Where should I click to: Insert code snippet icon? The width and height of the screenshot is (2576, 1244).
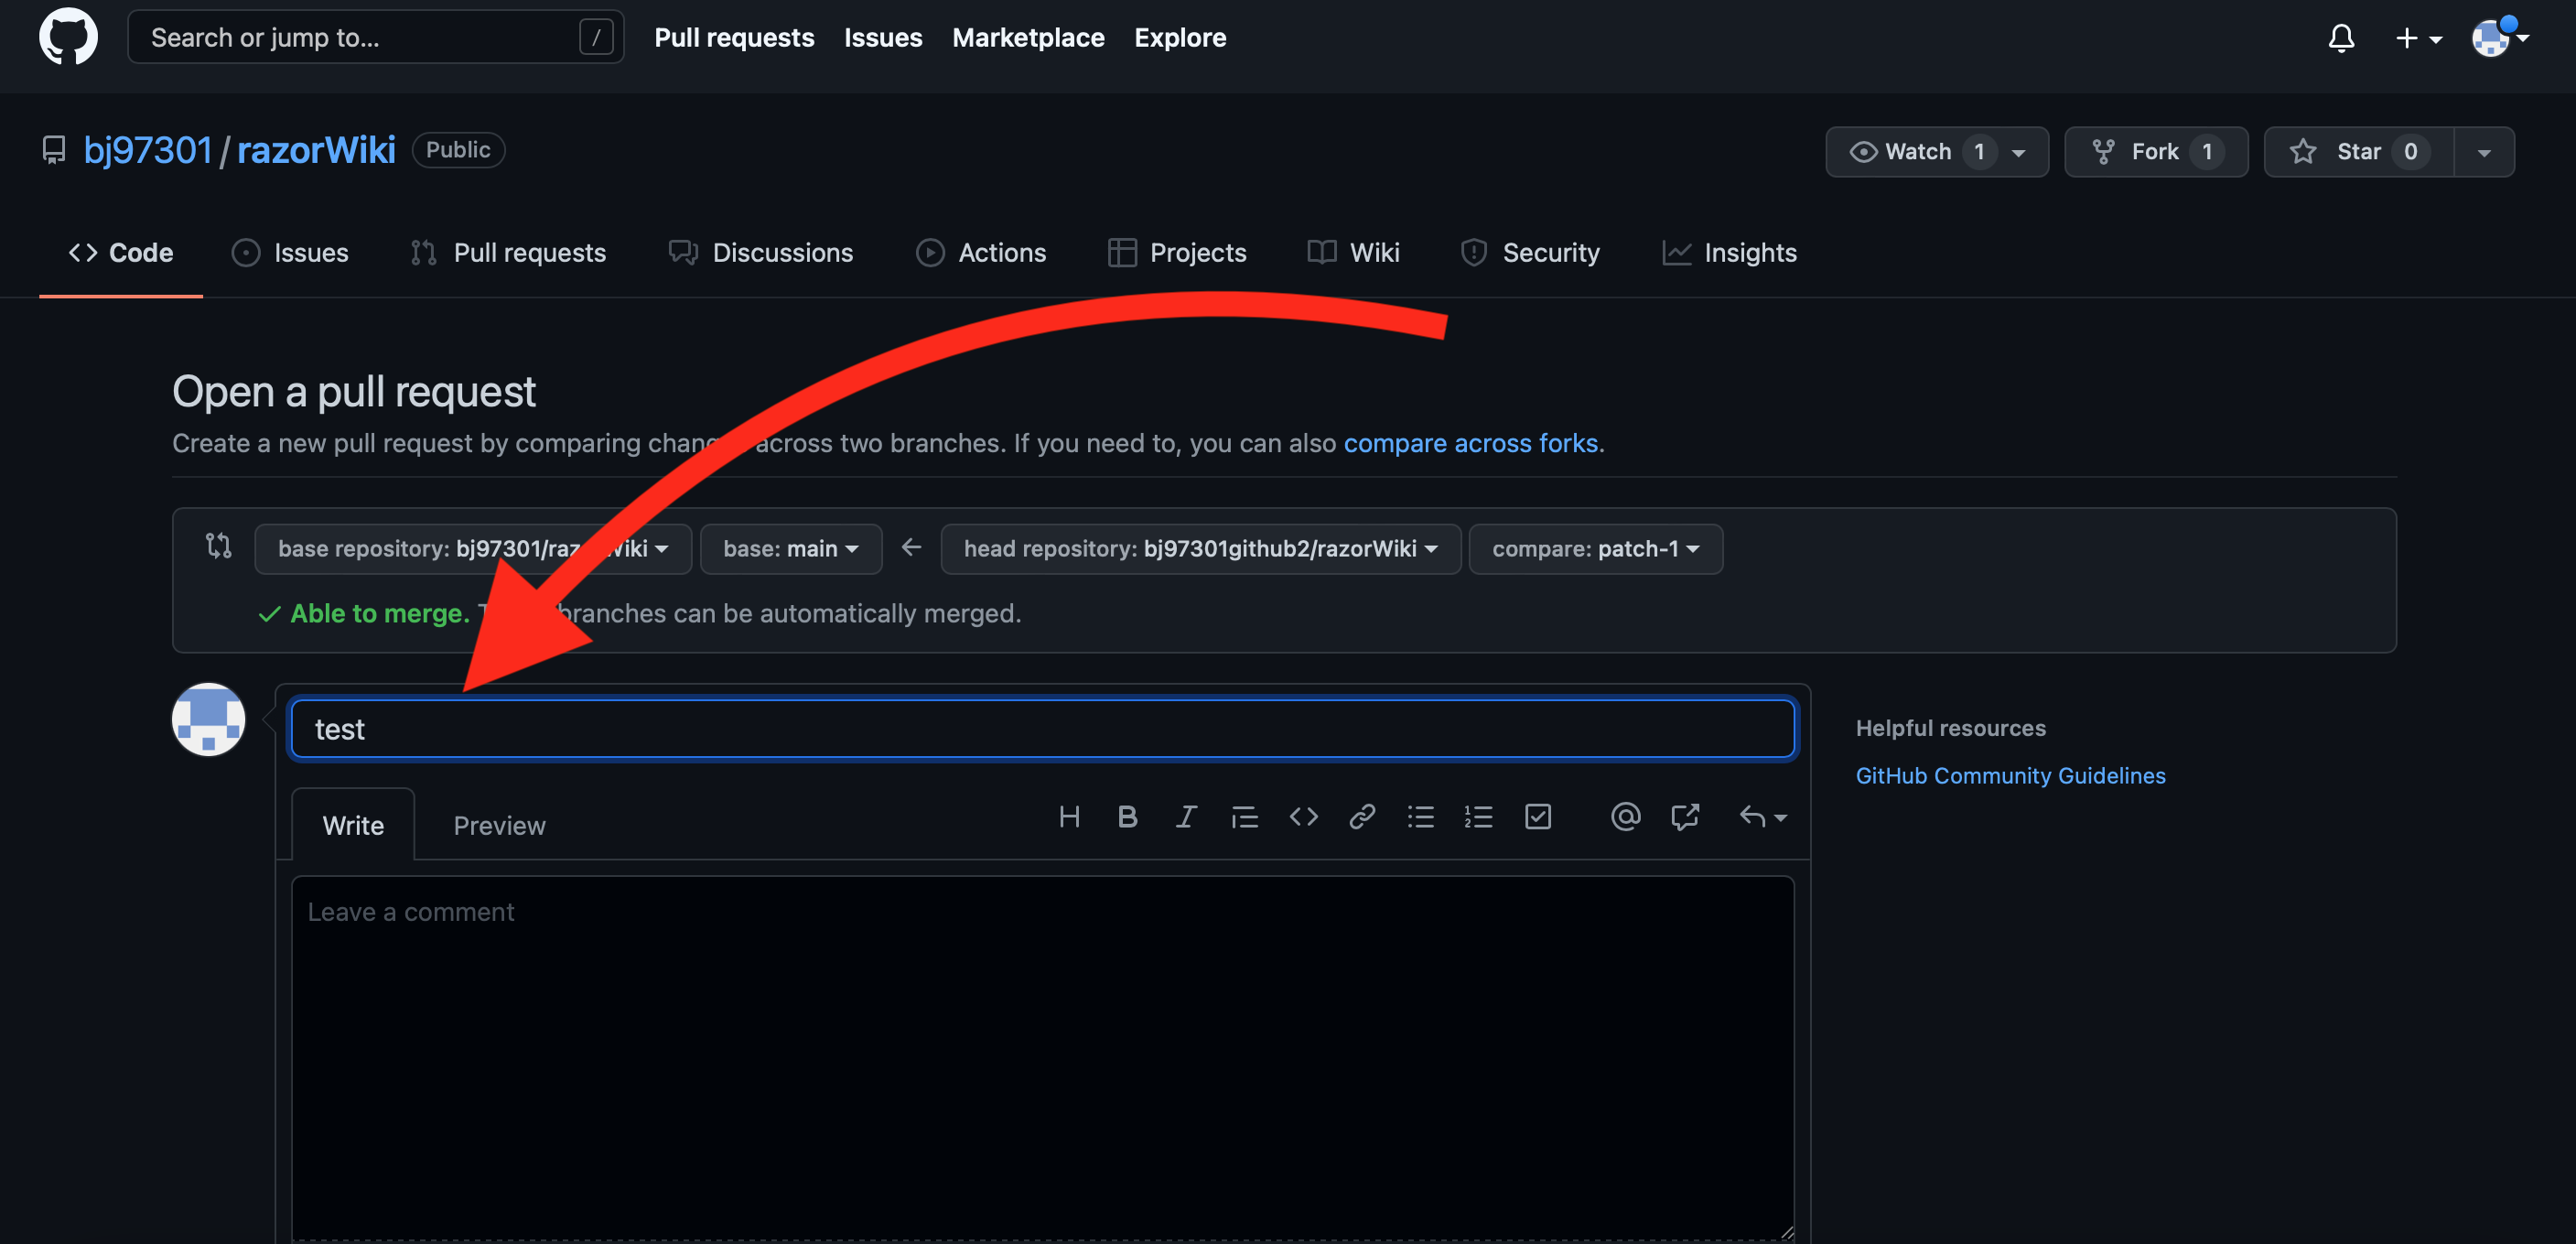[x=1303, y=817]
